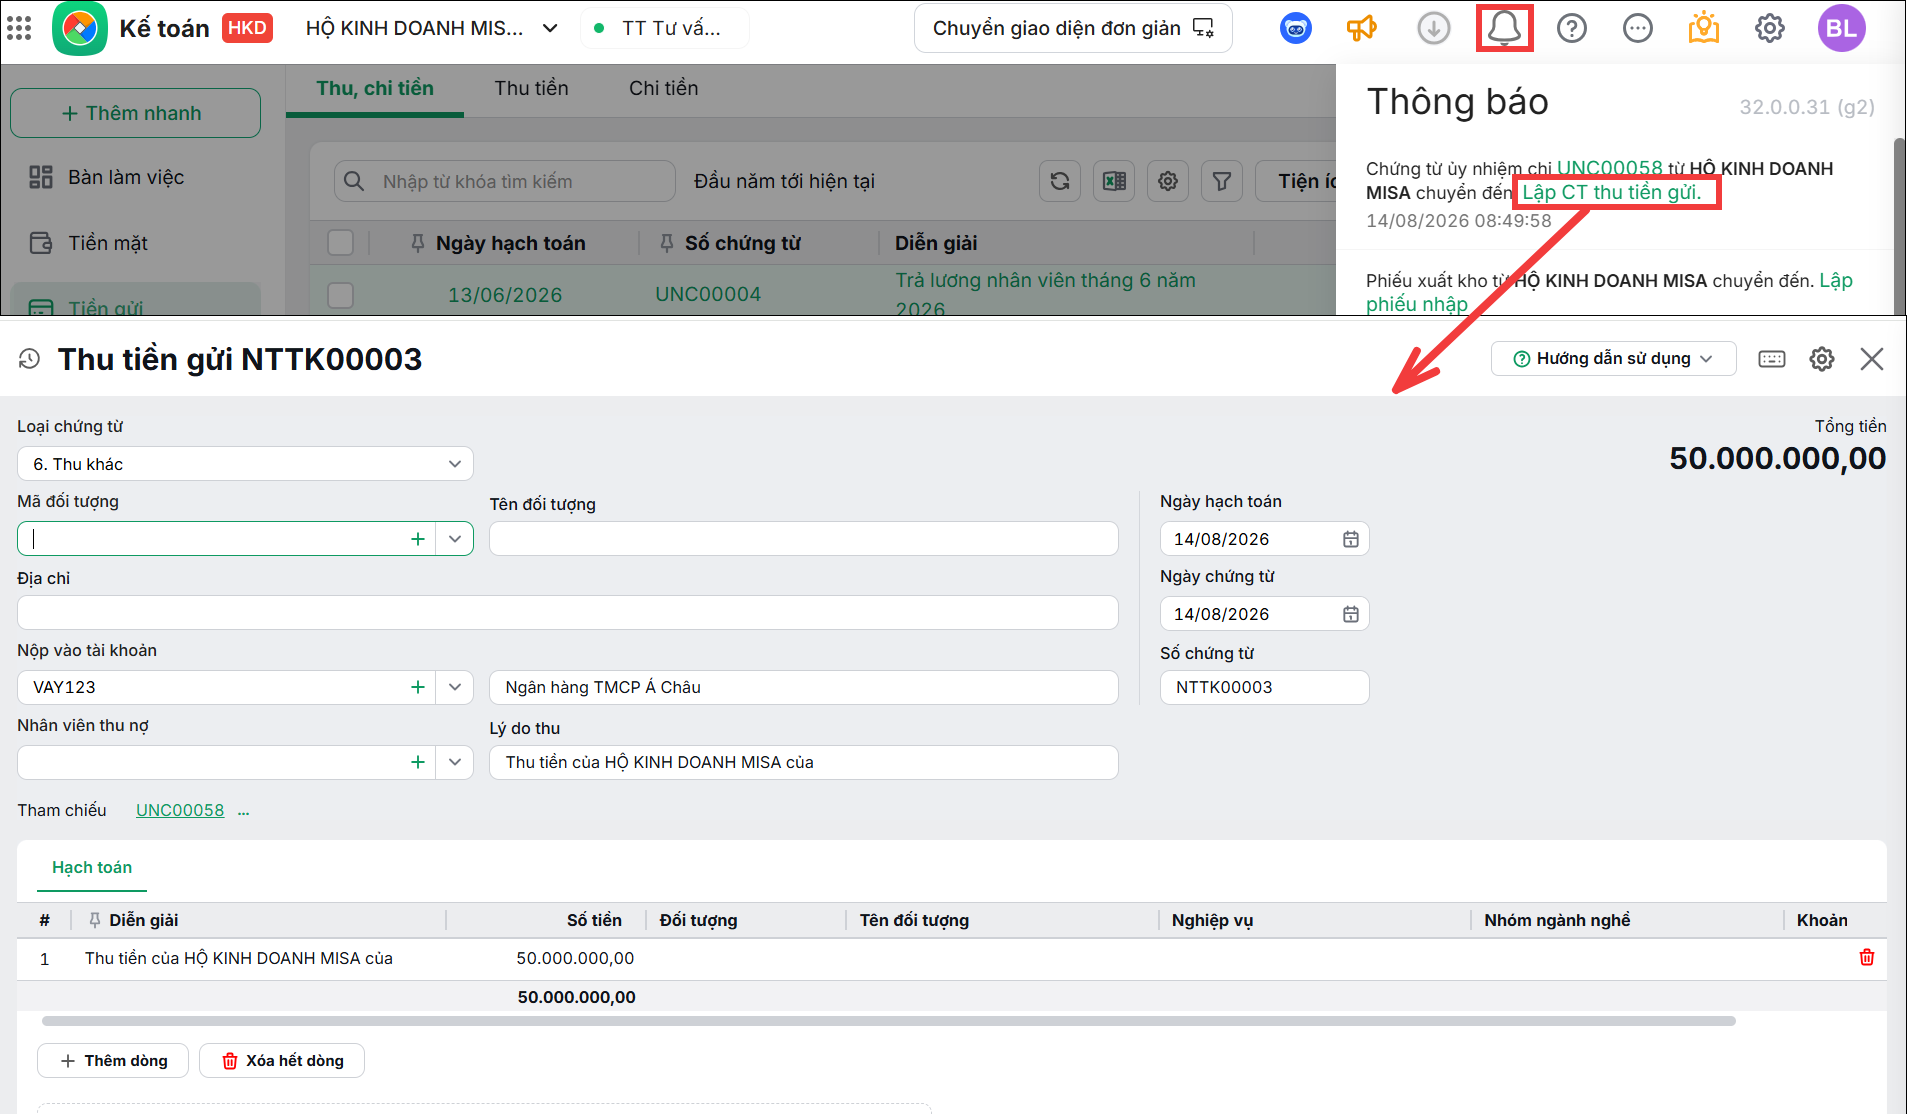Toggle the select-all checkbox in list header
Viewport: 1911px width, 1114px height.
pyautogui.click(x=341, y=243)
